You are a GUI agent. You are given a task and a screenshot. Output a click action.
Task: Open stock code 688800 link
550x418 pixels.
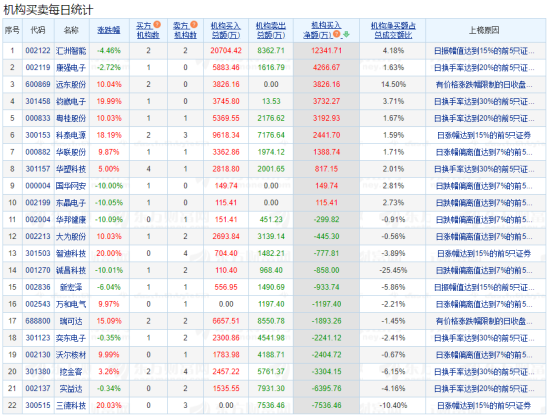(38, 321)
